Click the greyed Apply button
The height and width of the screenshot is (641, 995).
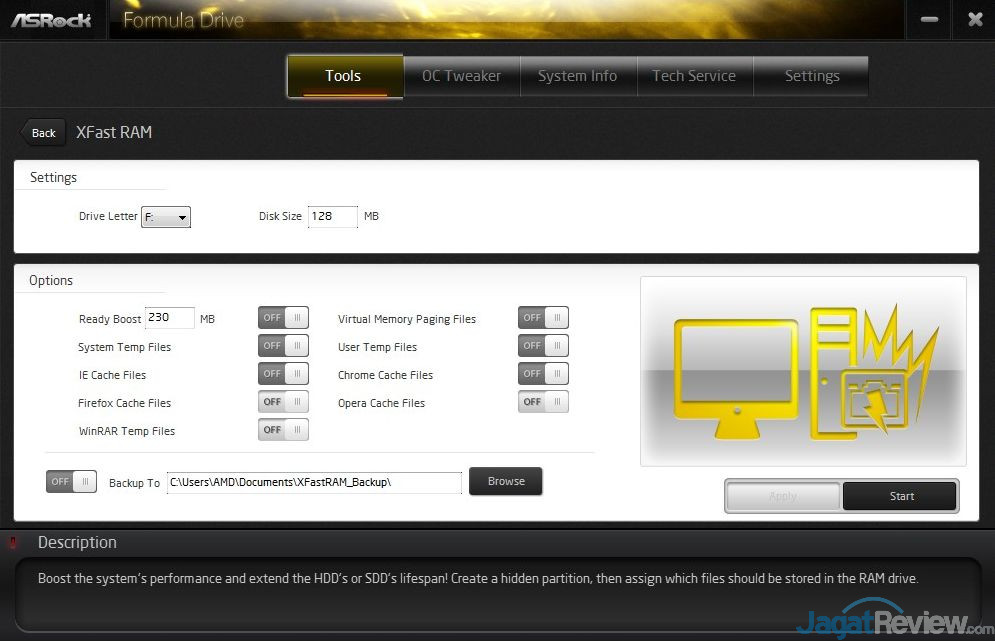(783, 496)
